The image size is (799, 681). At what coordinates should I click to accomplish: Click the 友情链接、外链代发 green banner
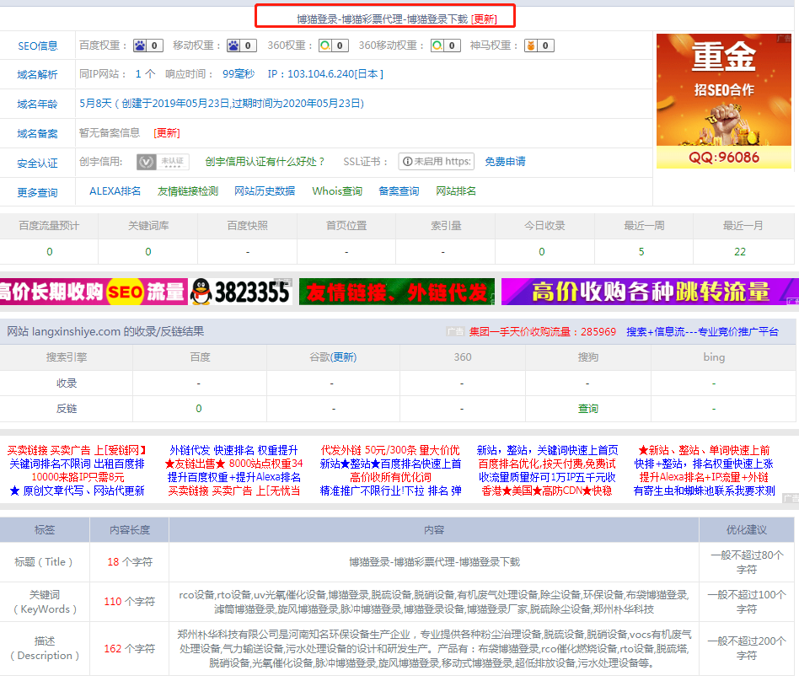pos(397,292)
